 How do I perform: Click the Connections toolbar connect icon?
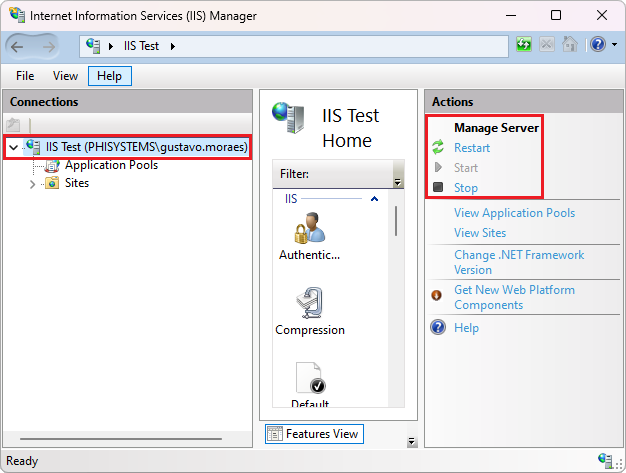click(13, 125)
